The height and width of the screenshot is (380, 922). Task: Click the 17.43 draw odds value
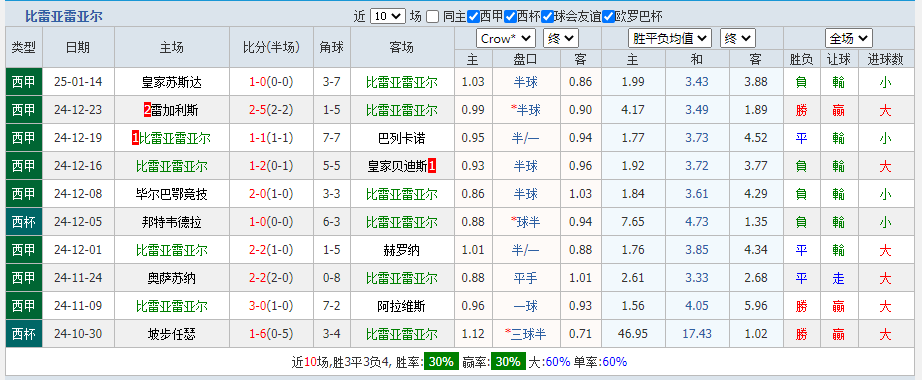tap(697, 335)
